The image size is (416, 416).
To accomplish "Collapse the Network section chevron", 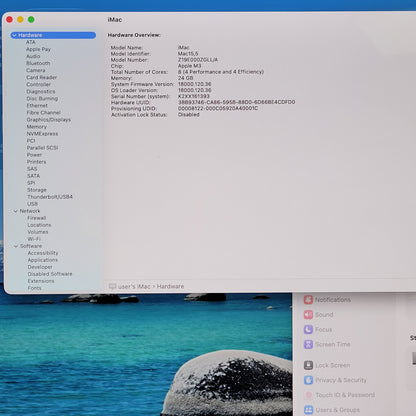I will pos(15,211).
